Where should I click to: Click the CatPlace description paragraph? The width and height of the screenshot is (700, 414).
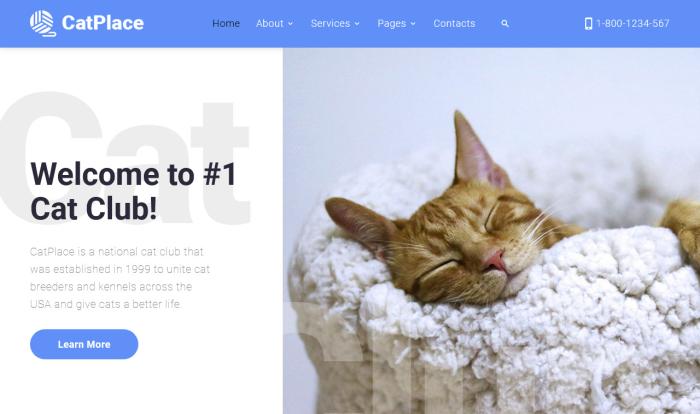(x=120, y=278)
